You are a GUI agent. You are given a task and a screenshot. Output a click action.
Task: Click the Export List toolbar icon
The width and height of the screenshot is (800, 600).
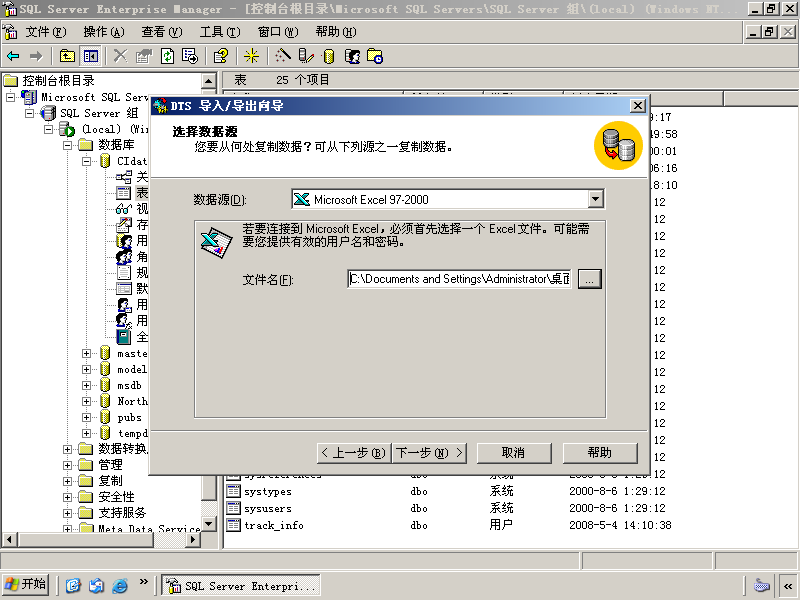point(190,56)
